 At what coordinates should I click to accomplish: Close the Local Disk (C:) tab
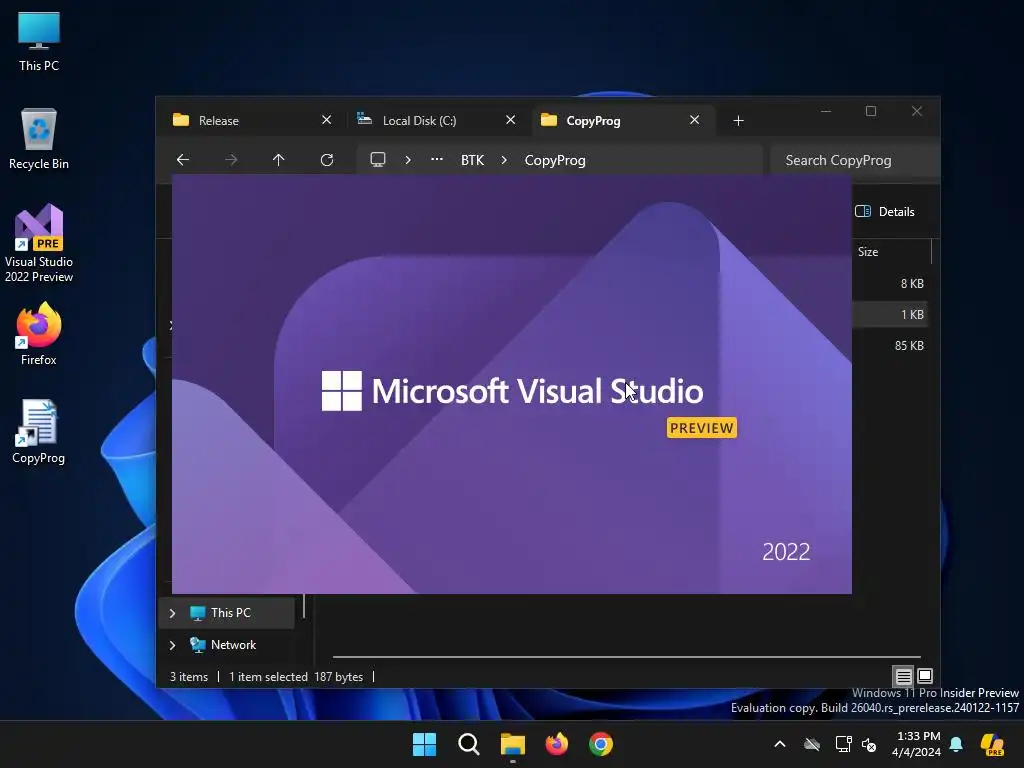coord(511,120)
